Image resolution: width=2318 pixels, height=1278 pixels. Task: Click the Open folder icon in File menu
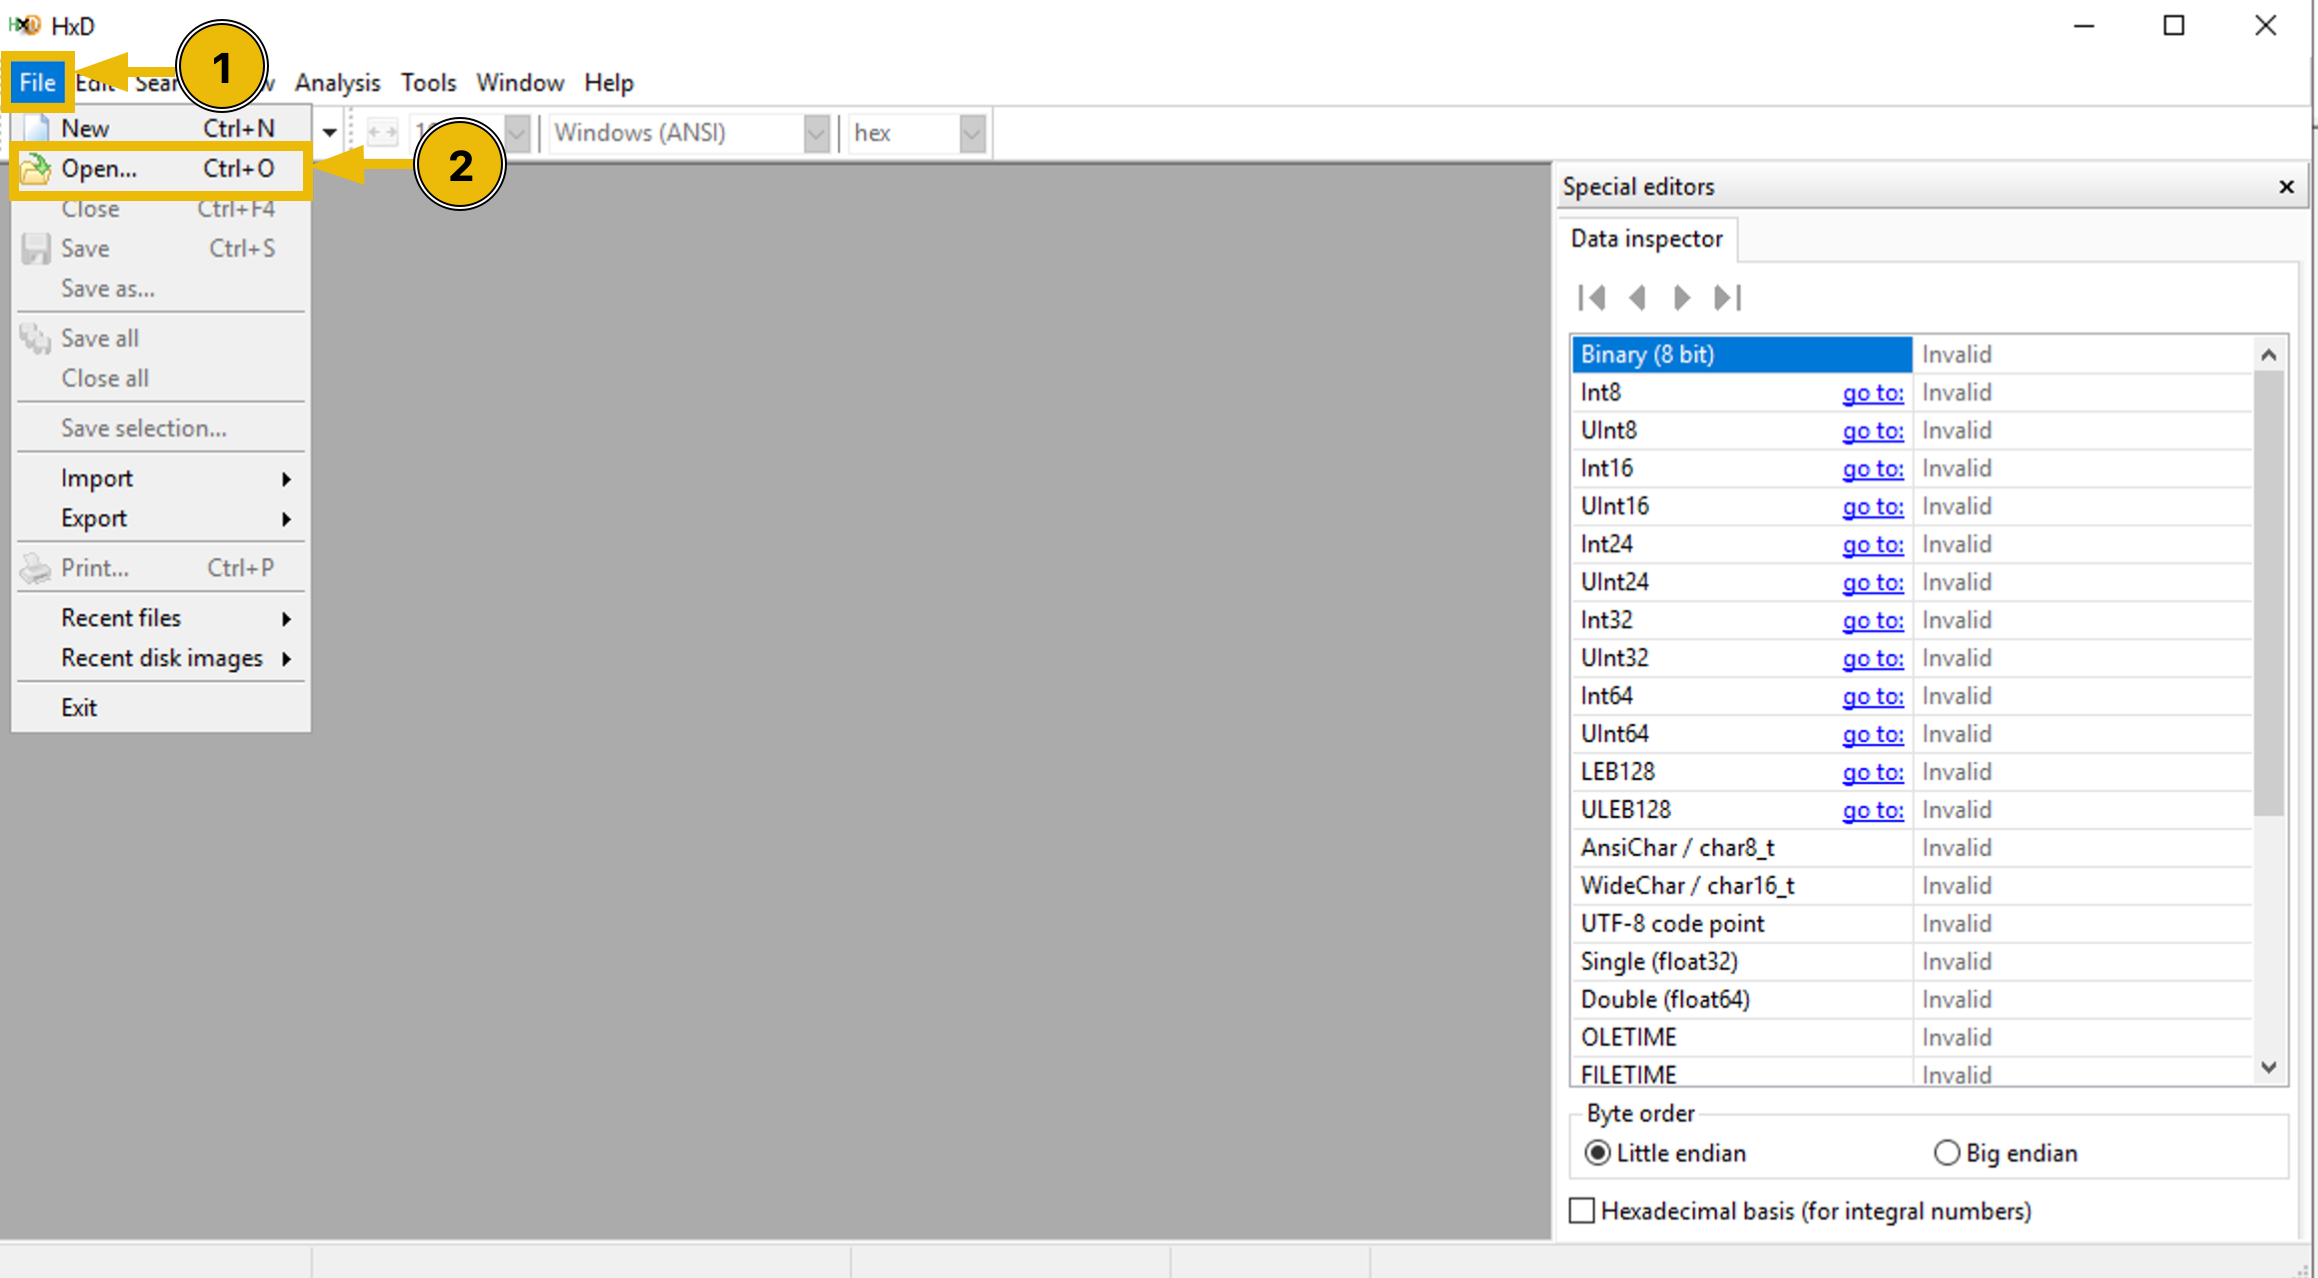coord(37,169)
